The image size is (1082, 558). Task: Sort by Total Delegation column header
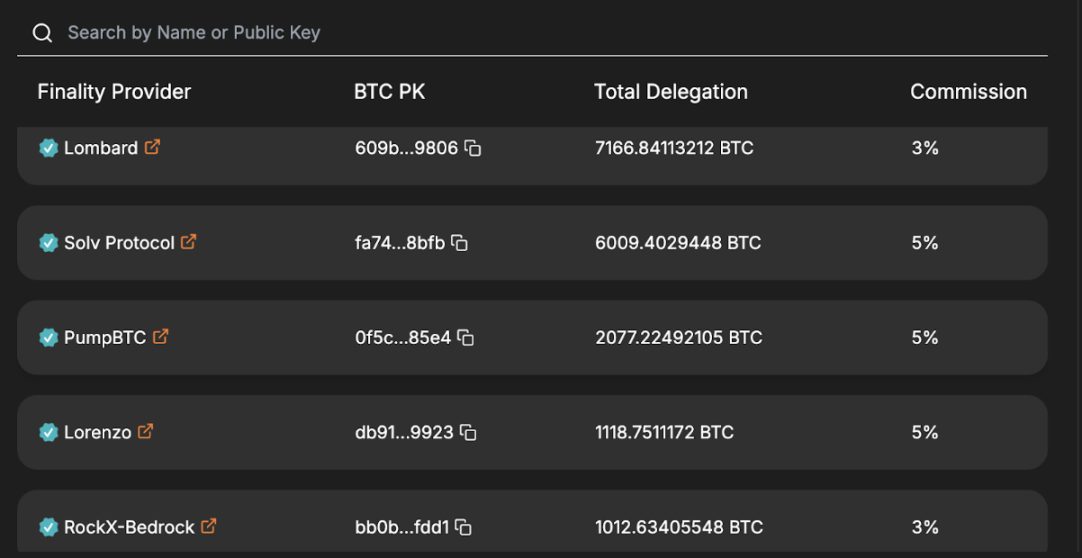[x=670, y=92]
